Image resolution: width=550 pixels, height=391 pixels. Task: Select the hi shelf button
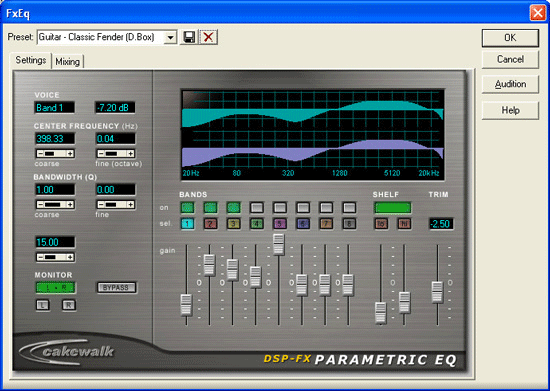coord(404,224)
